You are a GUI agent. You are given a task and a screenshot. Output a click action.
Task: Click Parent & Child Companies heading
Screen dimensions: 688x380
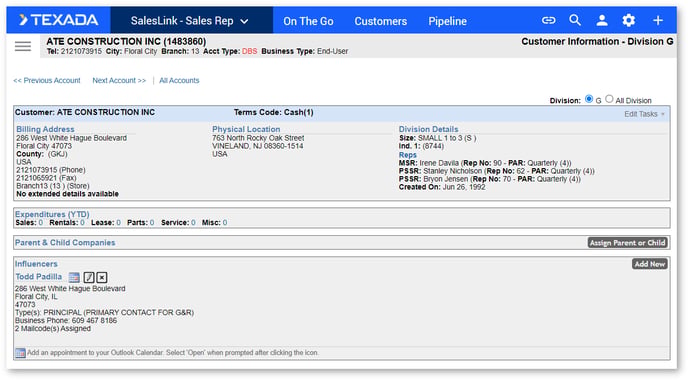point(65,243)
